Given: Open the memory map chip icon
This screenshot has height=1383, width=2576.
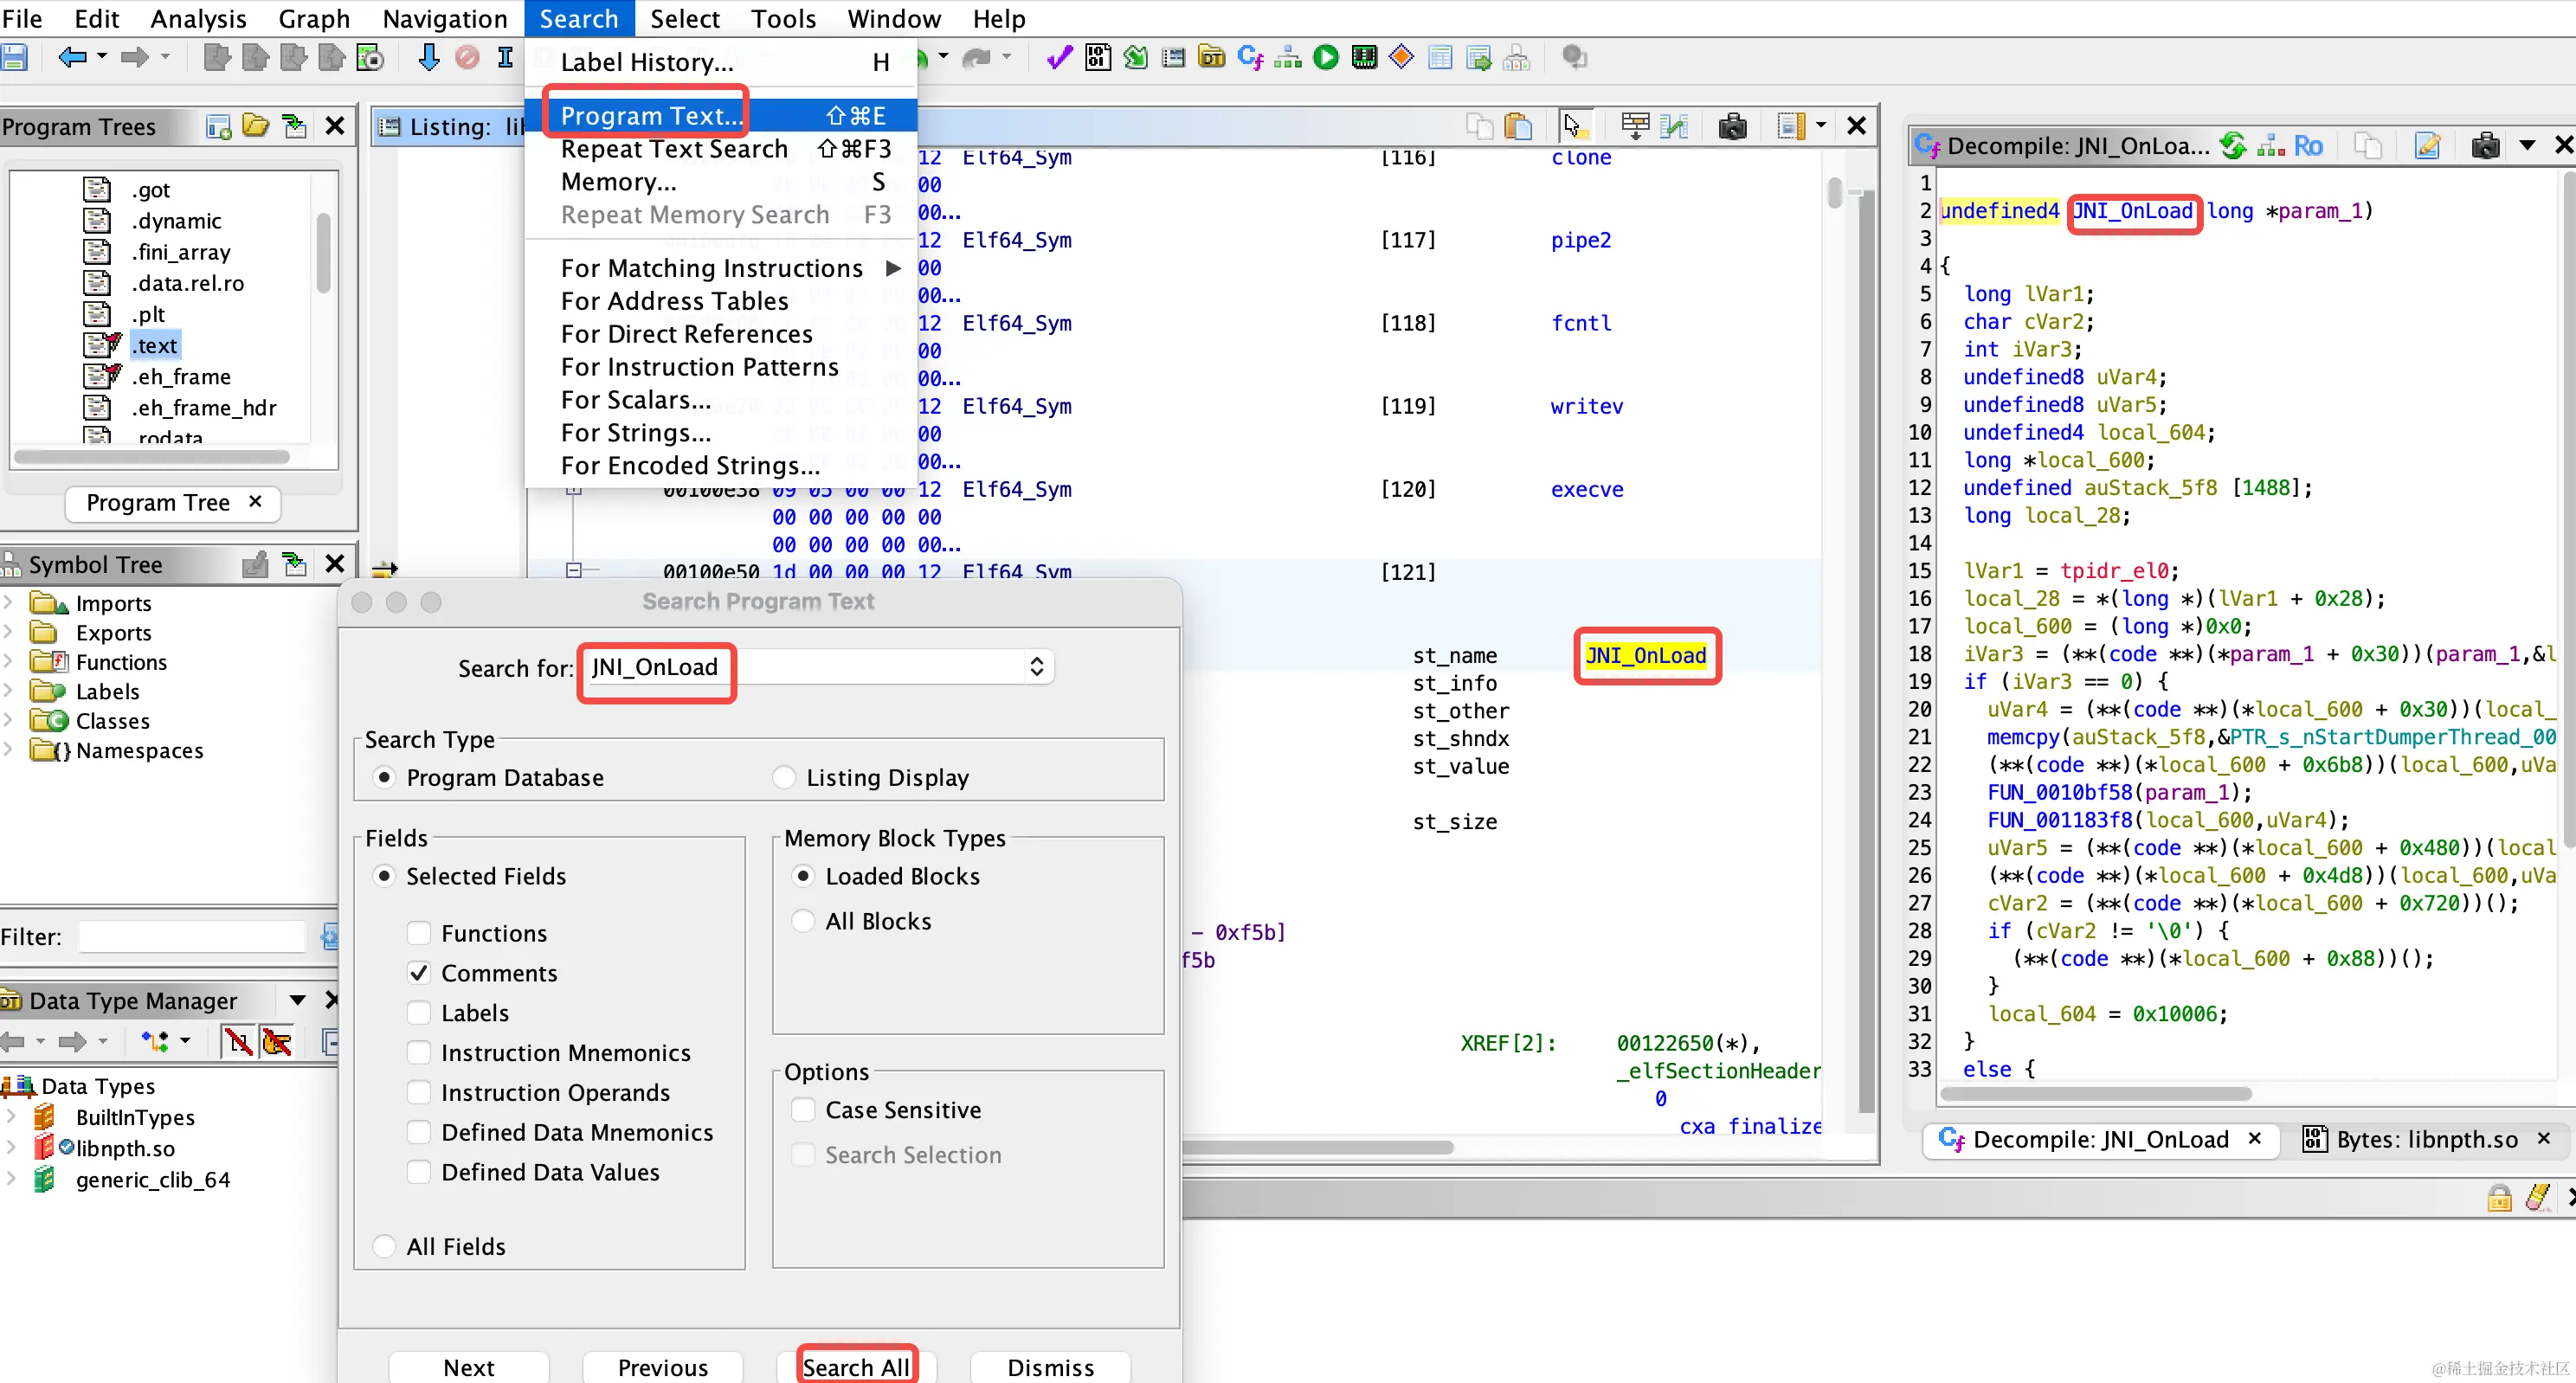Looking at the screenshot, I should pyautogui.click(x=1364, y=58).
